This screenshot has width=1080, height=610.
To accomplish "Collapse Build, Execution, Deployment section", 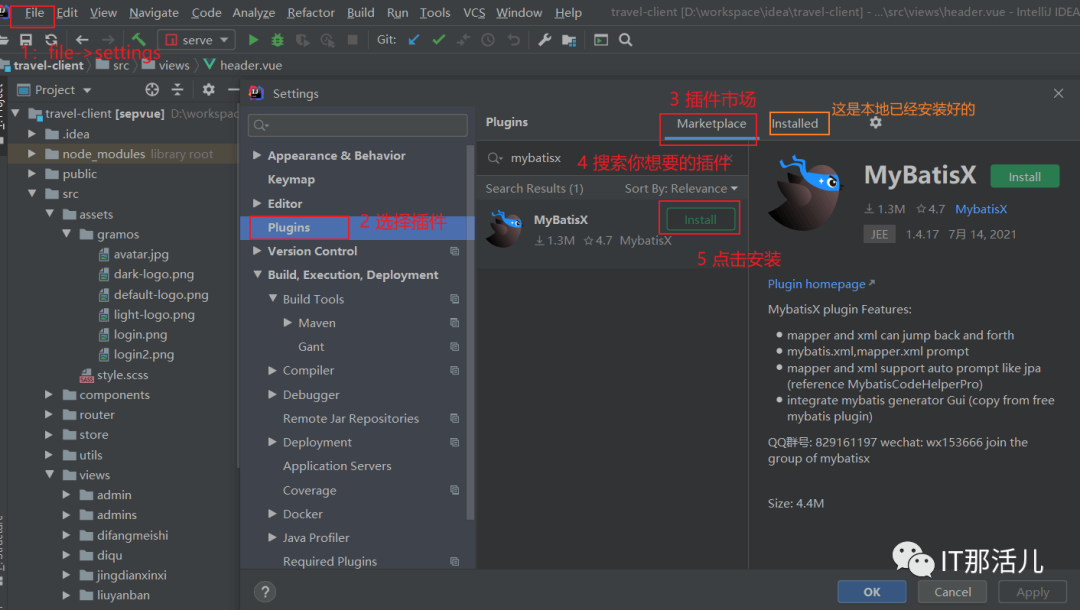I will [257, 275].
